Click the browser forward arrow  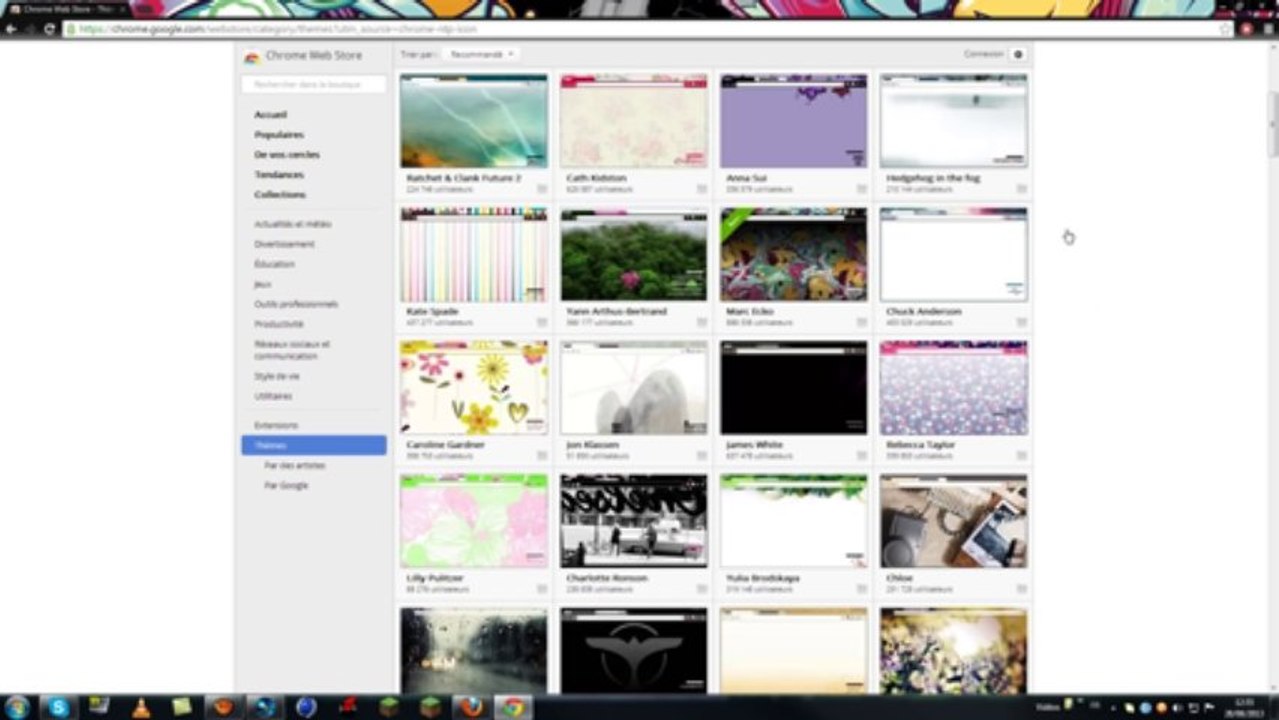coord(30,29)
